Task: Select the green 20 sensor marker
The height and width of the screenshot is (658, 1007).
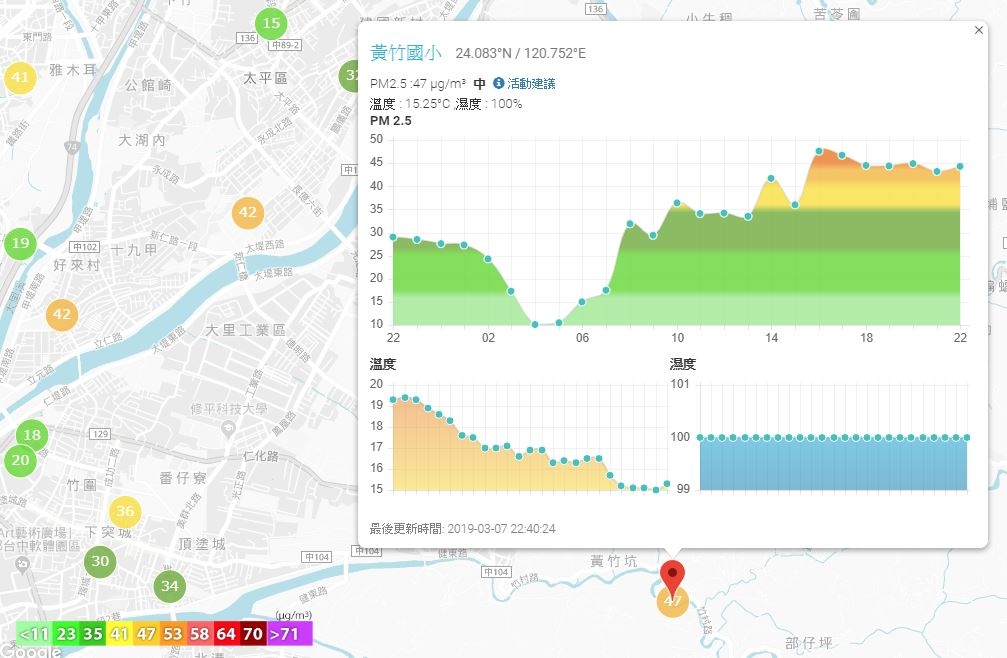Action: click(20, 460)
